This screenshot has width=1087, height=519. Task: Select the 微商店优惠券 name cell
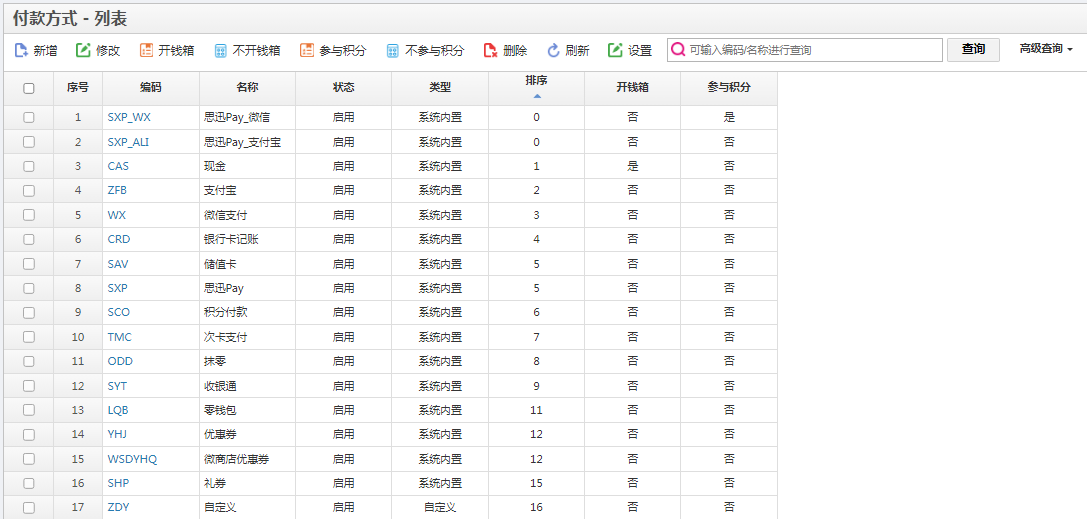(x=247, y=459)
